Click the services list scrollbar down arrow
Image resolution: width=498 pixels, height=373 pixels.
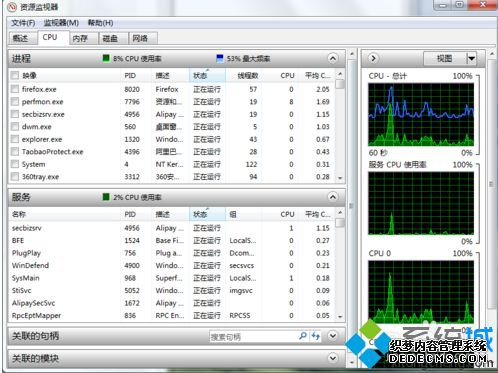pos(340,316)
